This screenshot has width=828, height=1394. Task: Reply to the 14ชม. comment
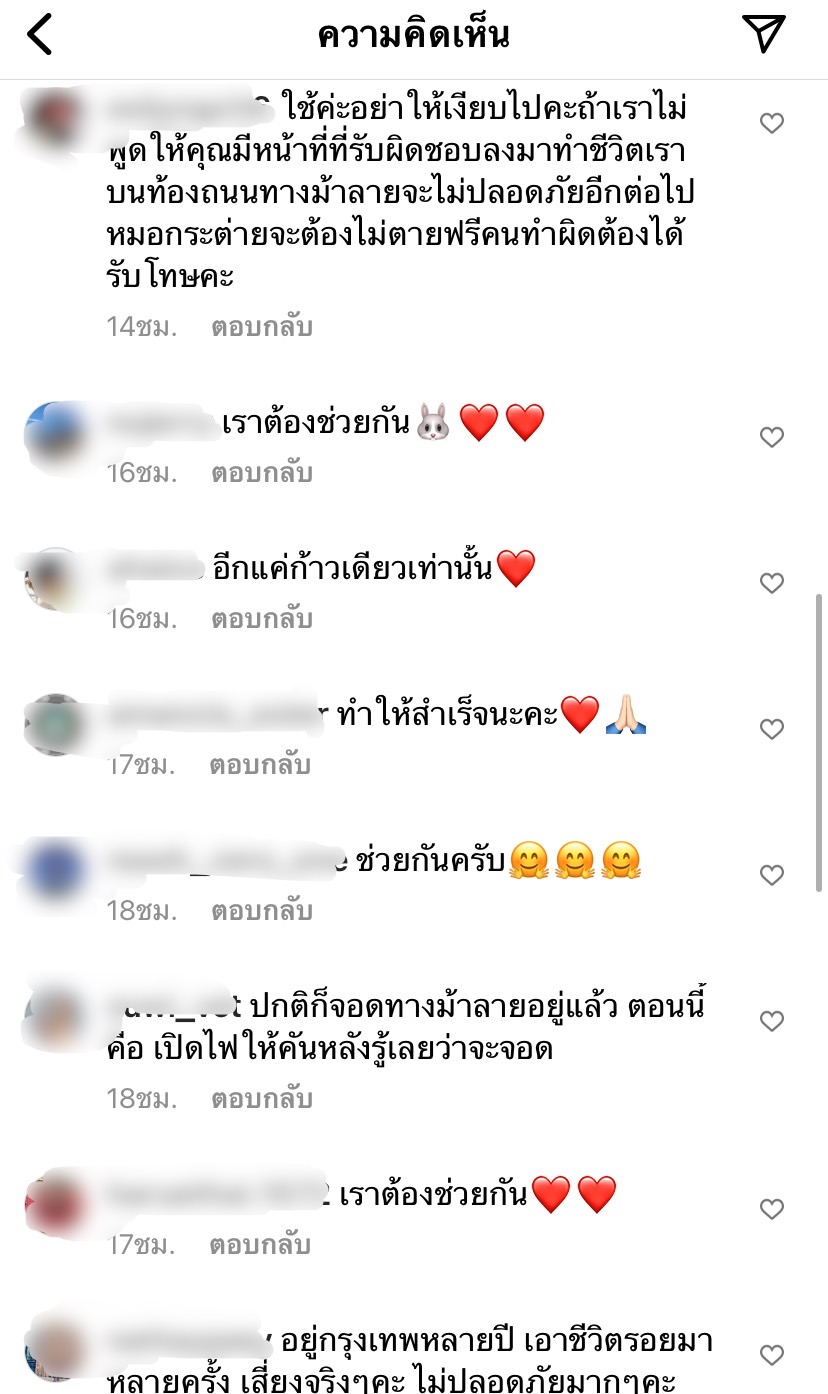click(261, 326)
